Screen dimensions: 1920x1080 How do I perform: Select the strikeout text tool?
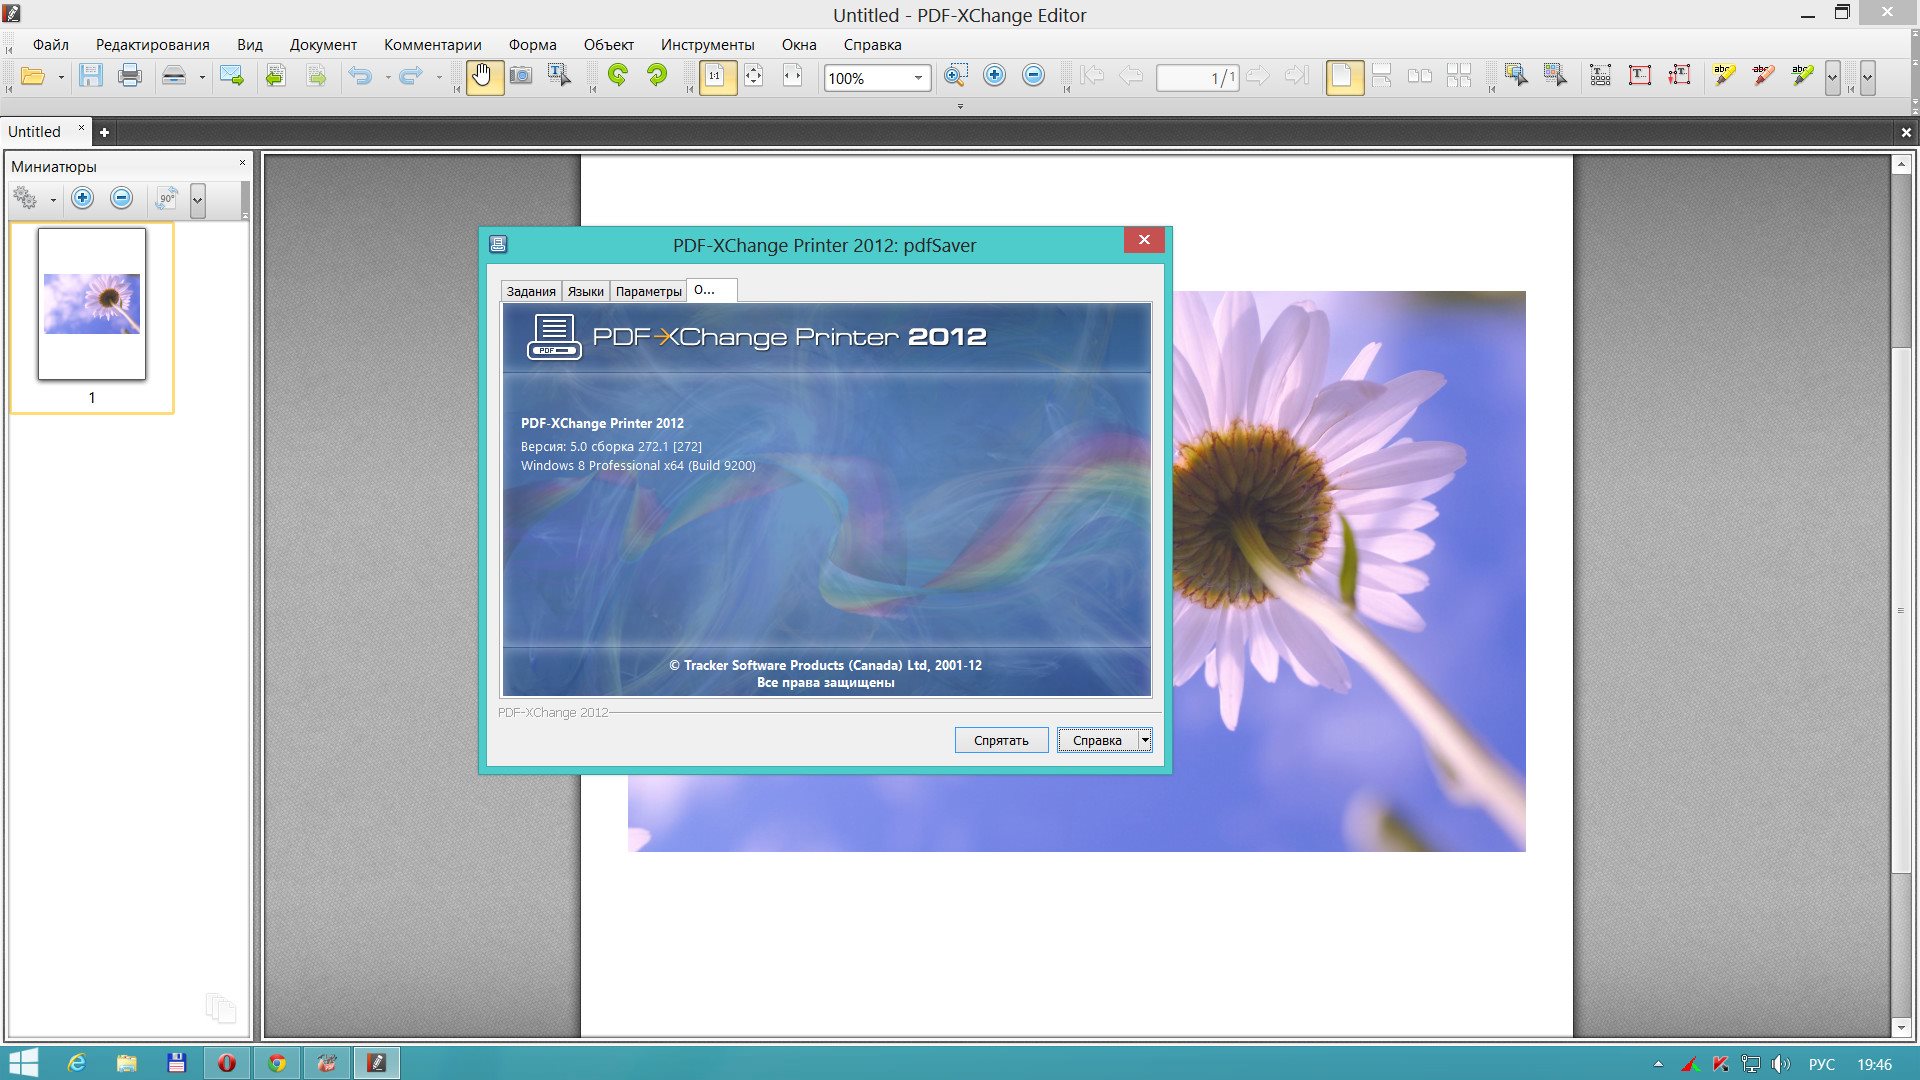[1763, 76]
